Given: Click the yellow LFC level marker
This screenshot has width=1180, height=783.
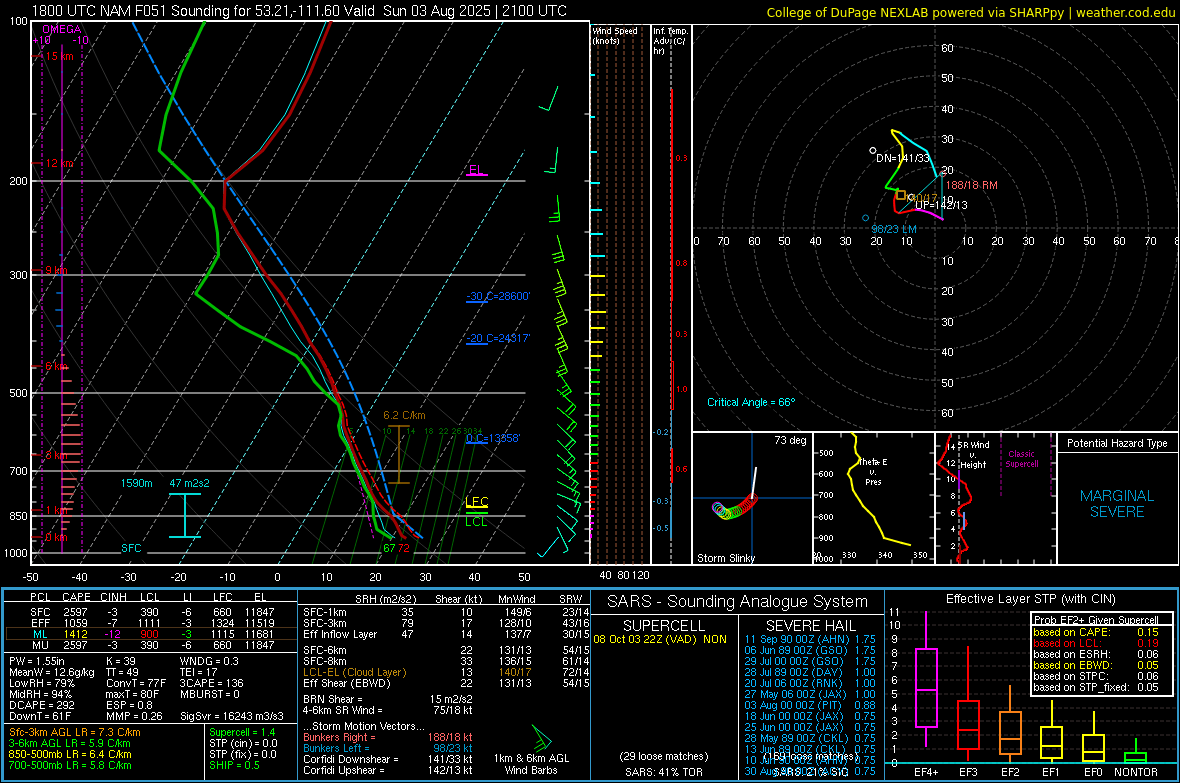Looking at the screenshot, I should tap(476, 502).
